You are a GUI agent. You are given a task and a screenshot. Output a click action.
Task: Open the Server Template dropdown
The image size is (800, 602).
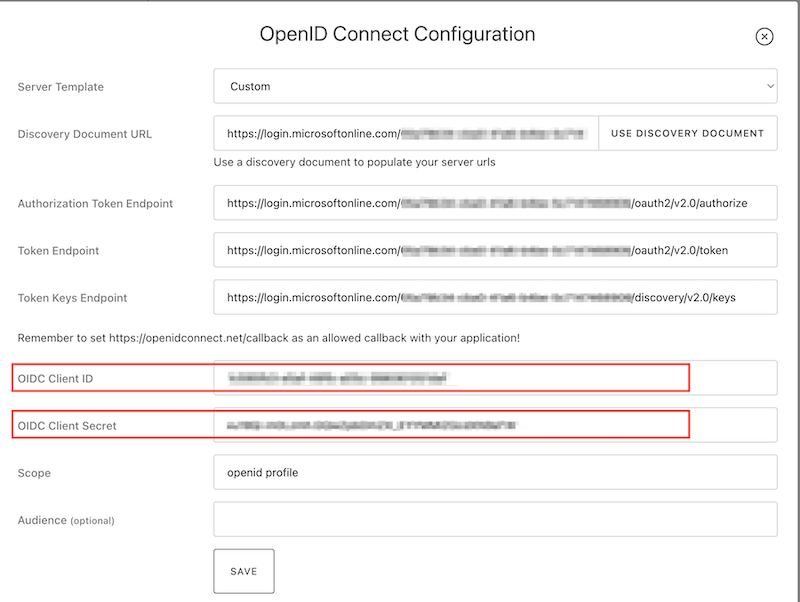[x=495, y=86]
